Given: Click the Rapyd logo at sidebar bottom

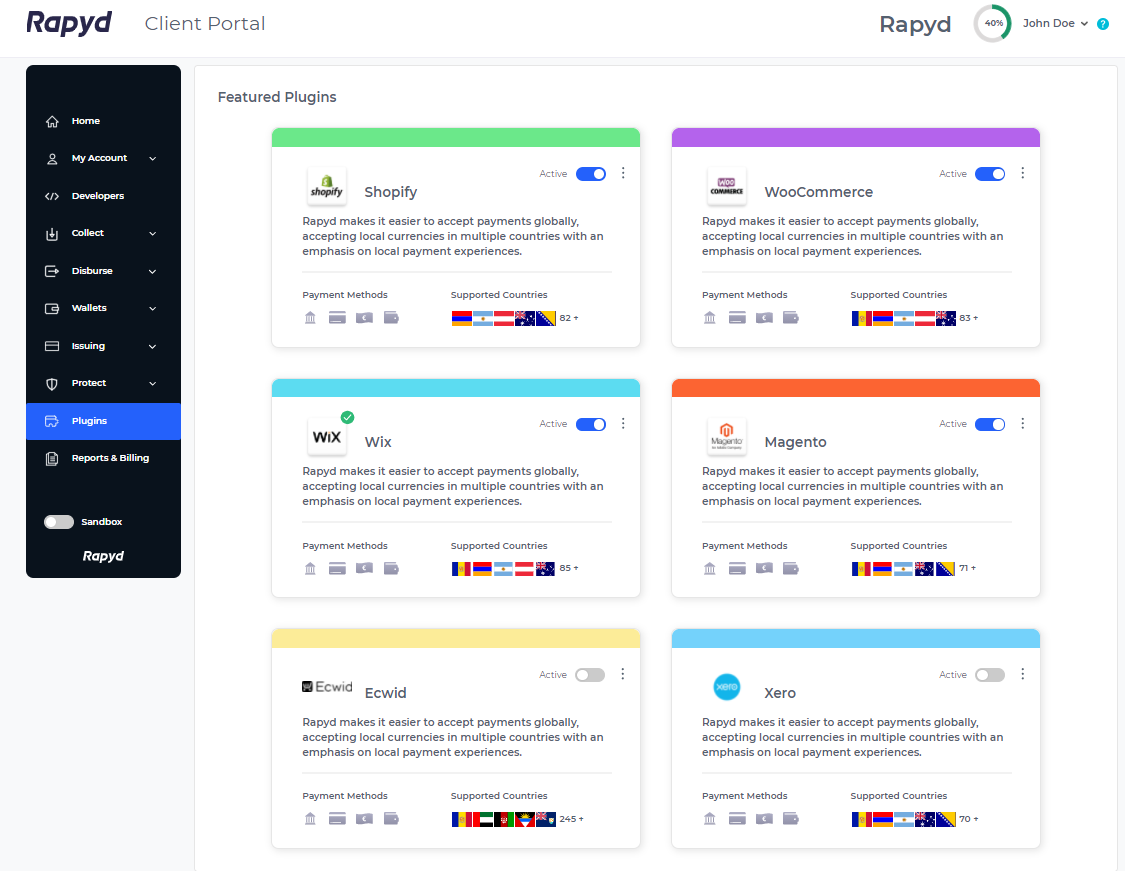Looking at the screenshot, I should [103, 556].
